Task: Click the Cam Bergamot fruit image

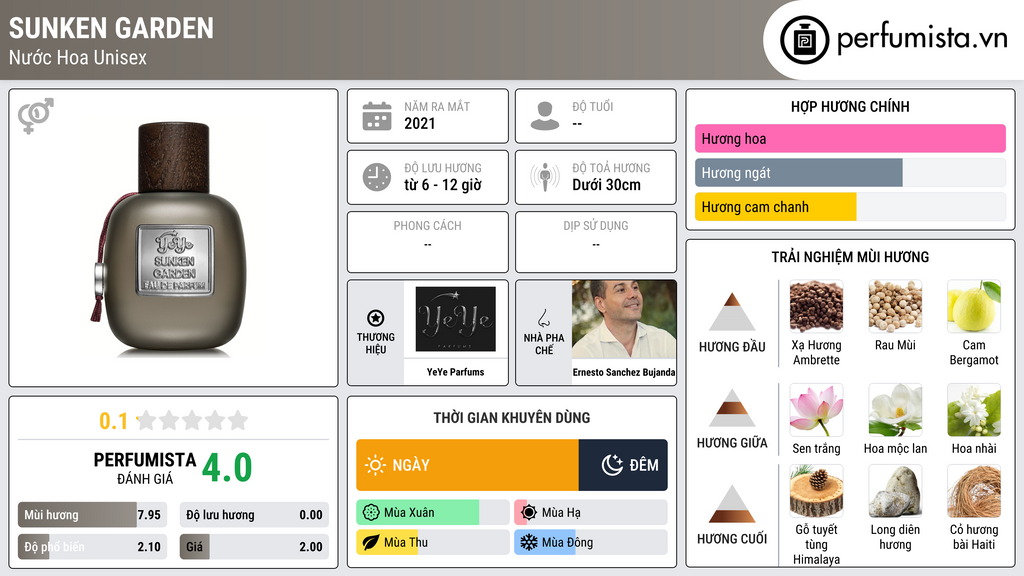Action: pos(974,306)
